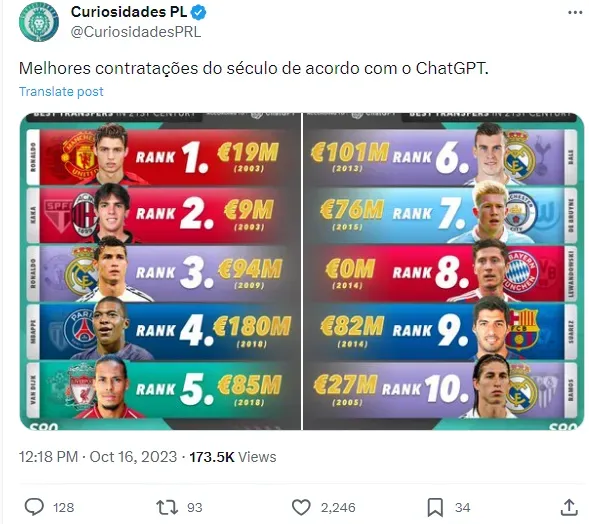Click the repost arrows icon
The height and width of the screenshot is (524, 589).
[x=167, y=507]
